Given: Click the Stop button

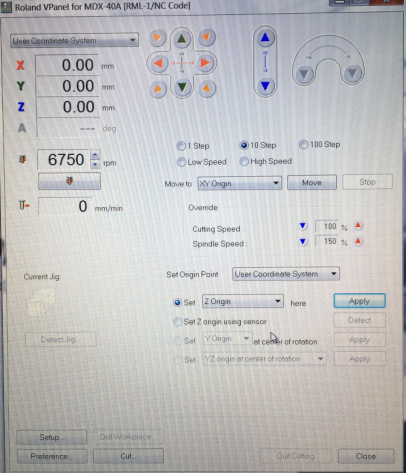Looking at the screenshot, I should coord(367,182).
